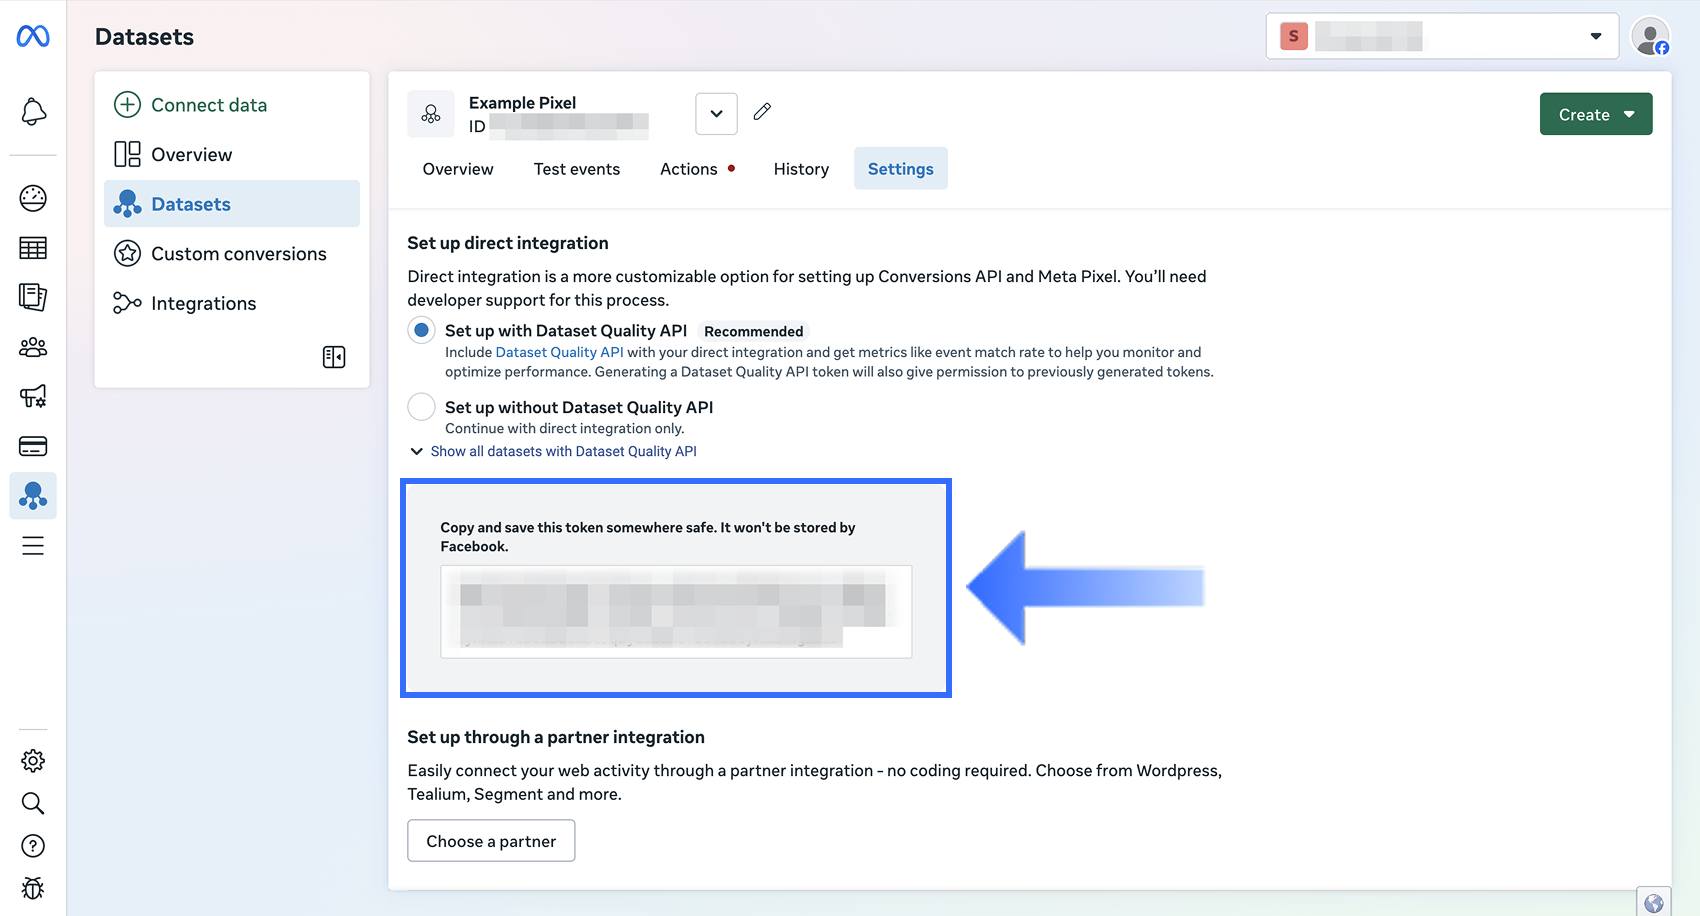1700x916 pixels.
Task: Open the campaigns table grid icon
Action: point(33,248)
